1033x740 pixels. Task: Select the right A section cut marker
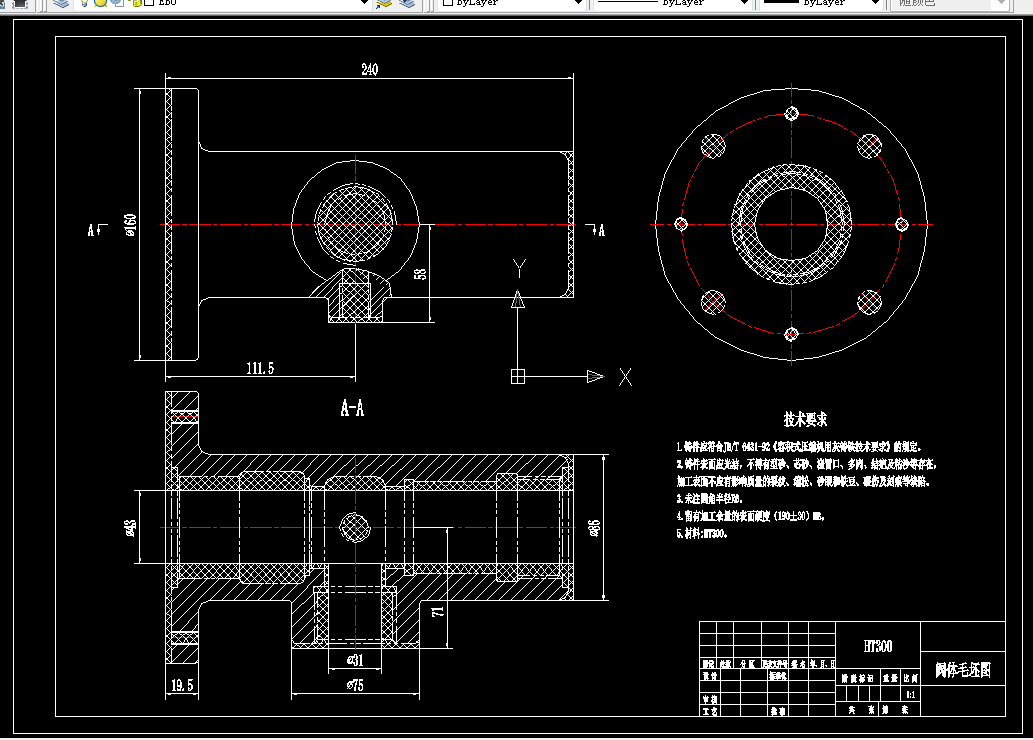(x=596, y=229)
